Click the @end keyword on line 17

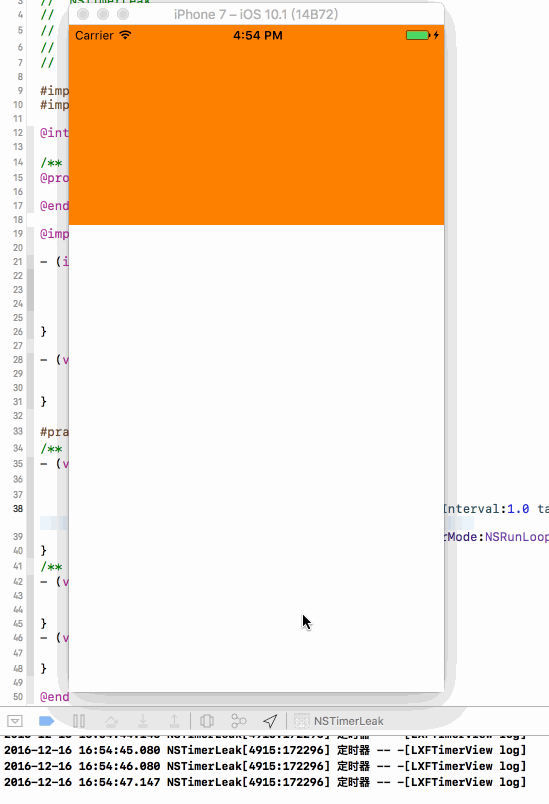click(54, 206)
